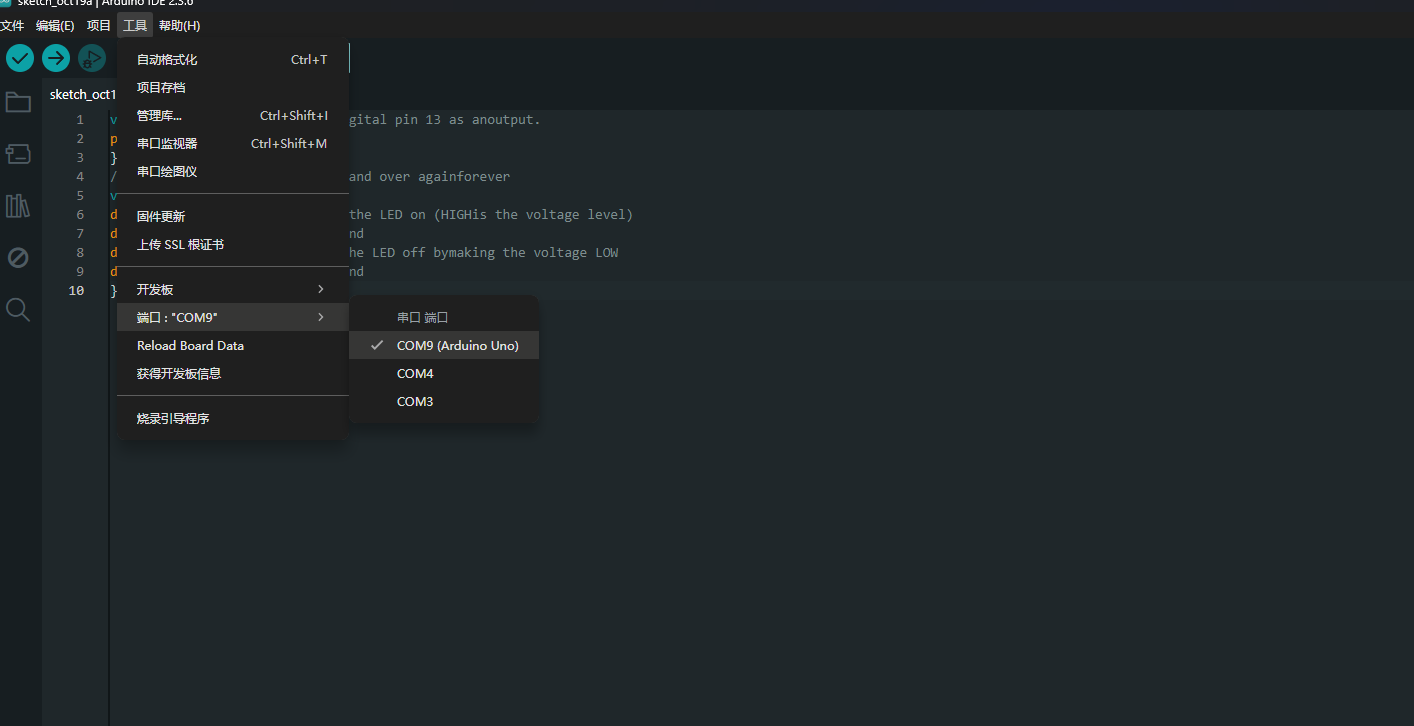Viewport: 1414px width, 726px height.
Task: Open 管理库... menu entry
Action: (233, 116)
